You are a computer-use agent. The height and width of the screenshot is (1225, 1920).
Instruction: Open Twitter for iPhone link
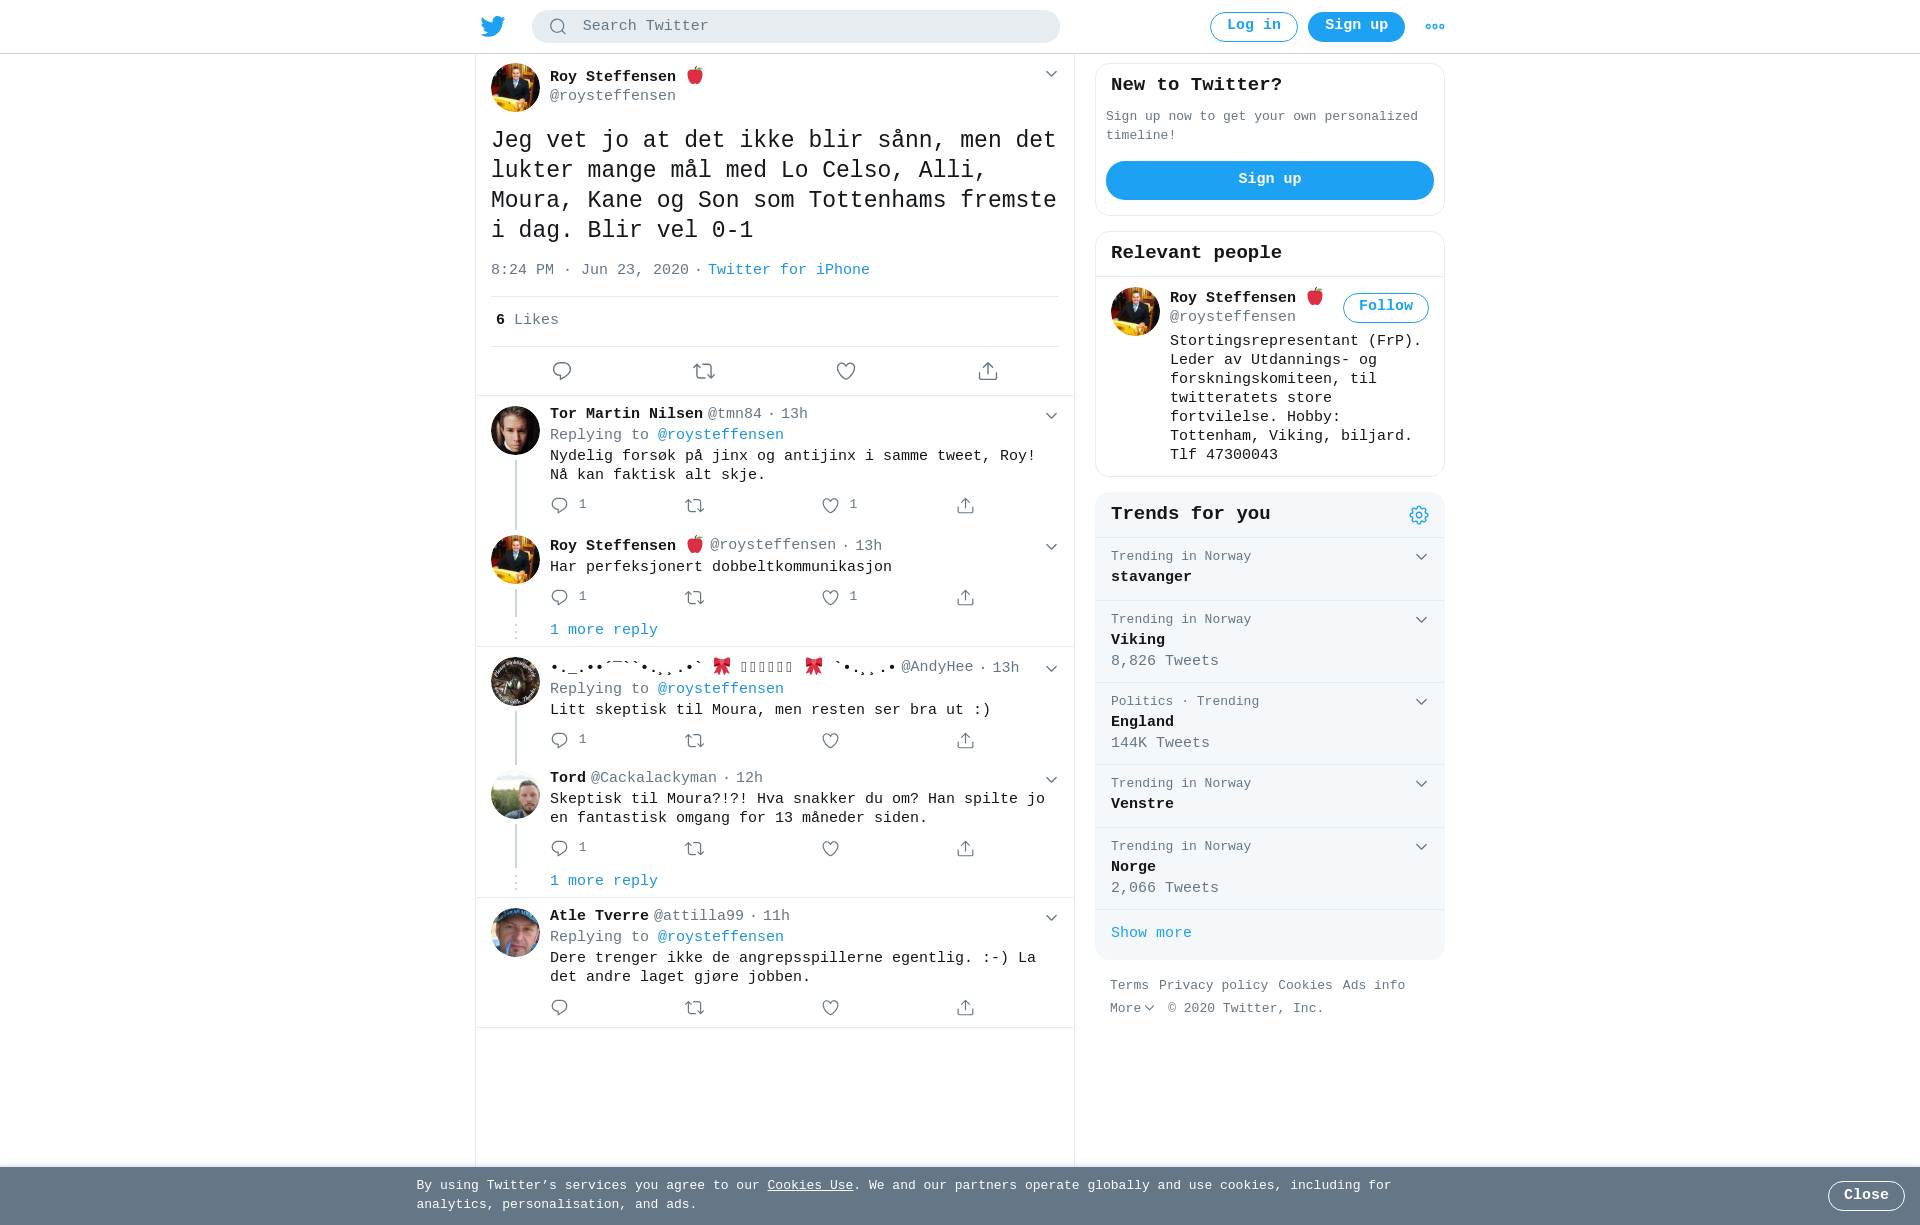click(789, 270)
